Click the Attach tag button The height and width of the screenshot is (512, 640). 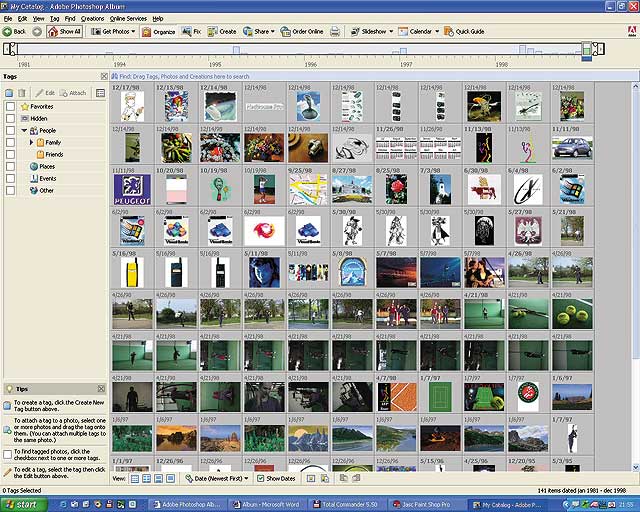pos(73,93)
